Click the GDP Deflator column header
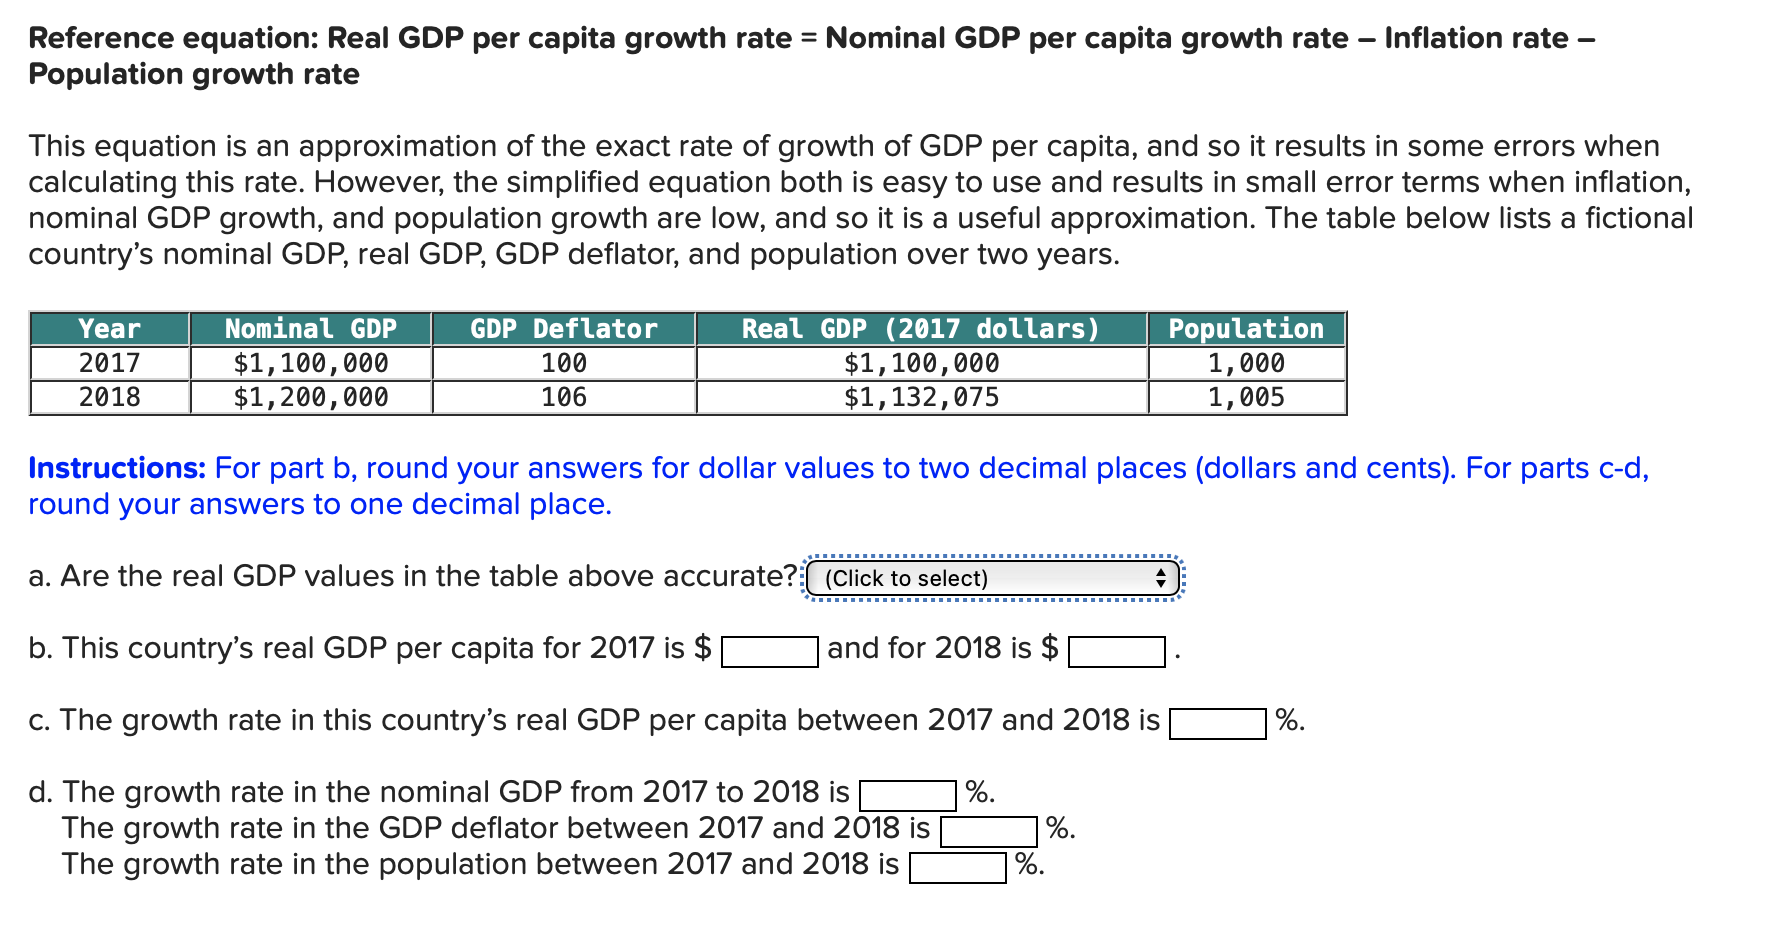The width and height of the screenshot is (1772, 940). point(563,329)
